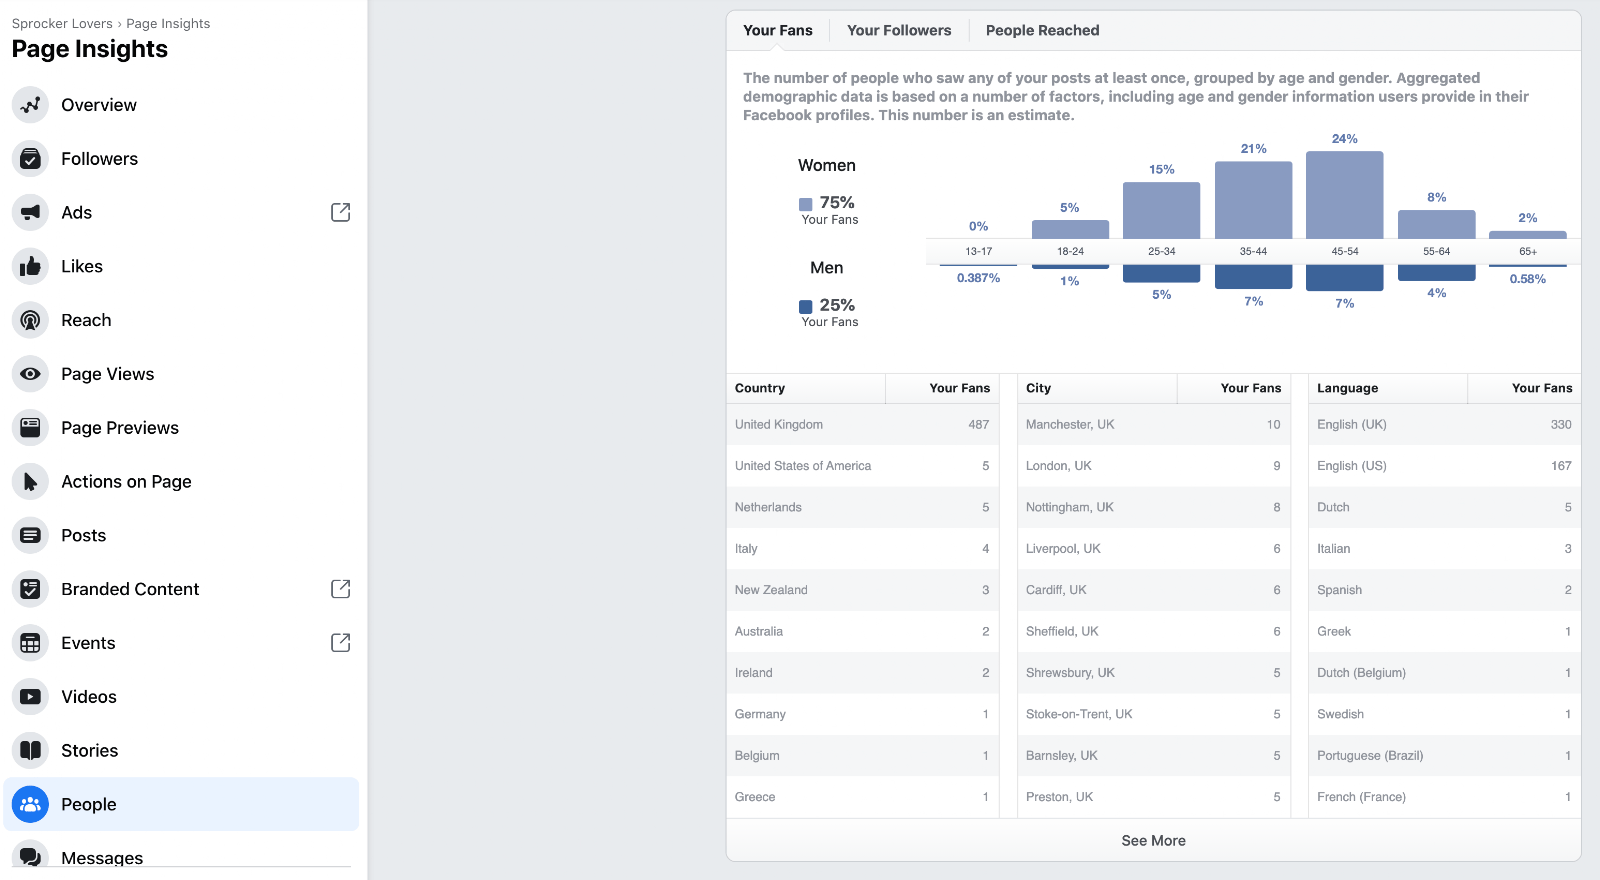Click the women 25-34 bar at 15%
The height and width of the screenshot is (880, 1600).
pyautogui.click(x=1161, y=210)
